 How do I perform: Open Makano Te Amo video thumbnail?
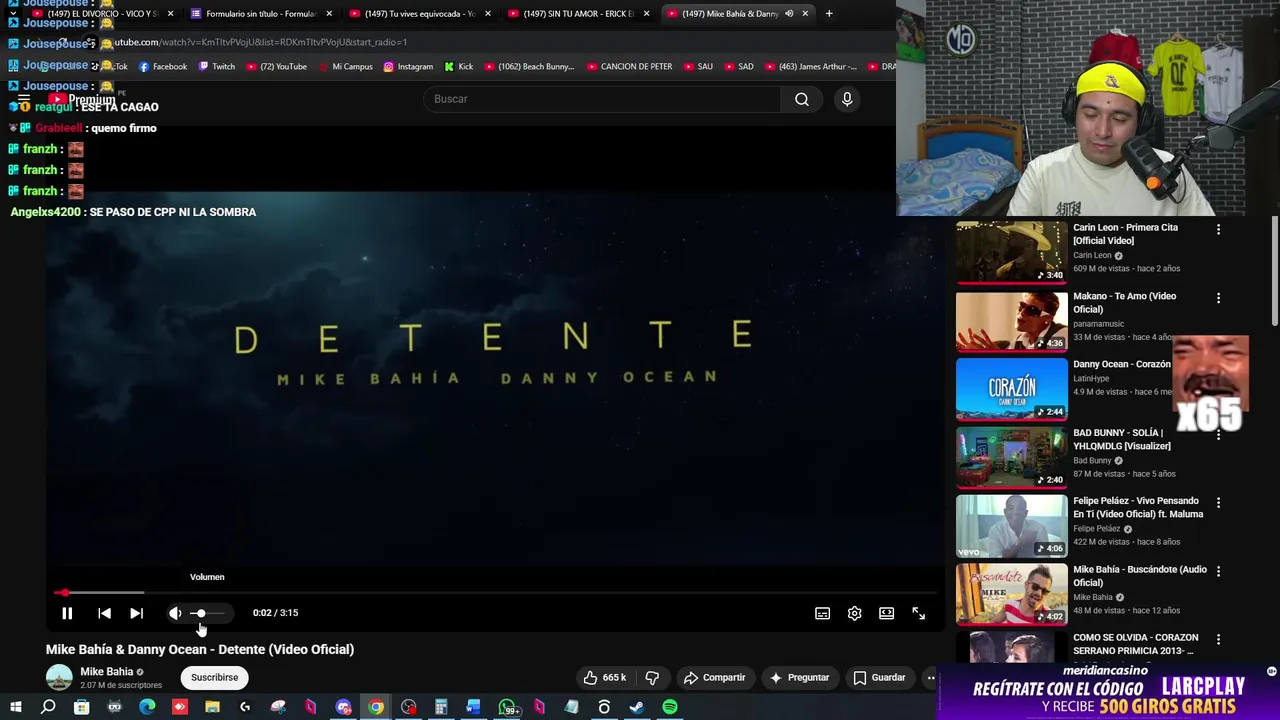coord(1011,321)
